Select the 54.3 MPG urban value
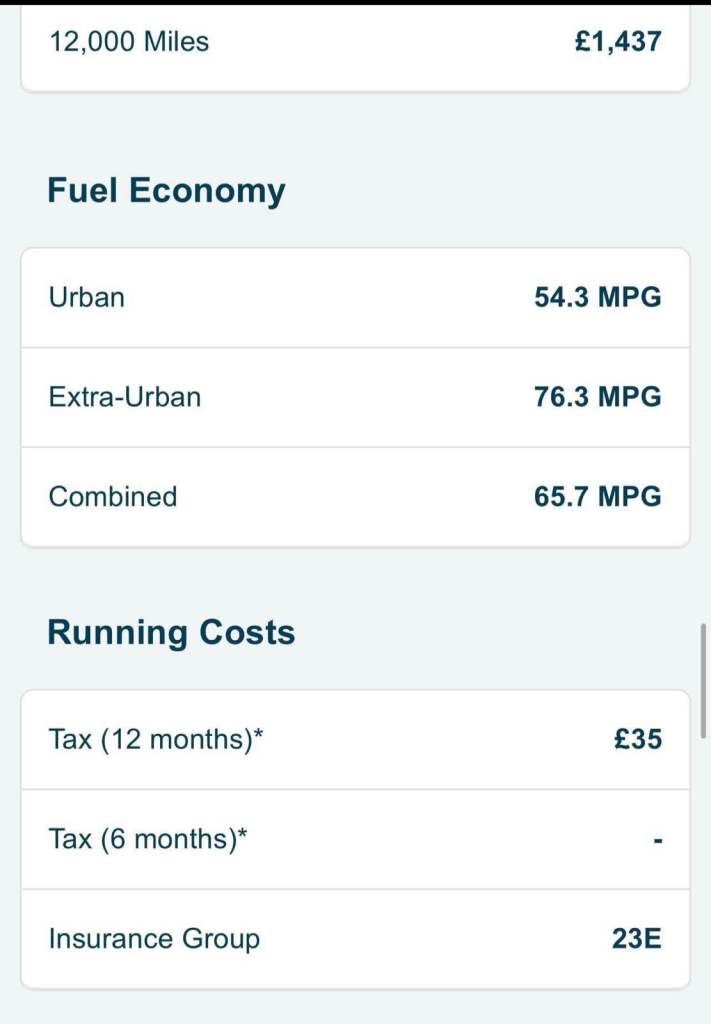This screenshot has width=711, height=1024. [x=597, y=297]
